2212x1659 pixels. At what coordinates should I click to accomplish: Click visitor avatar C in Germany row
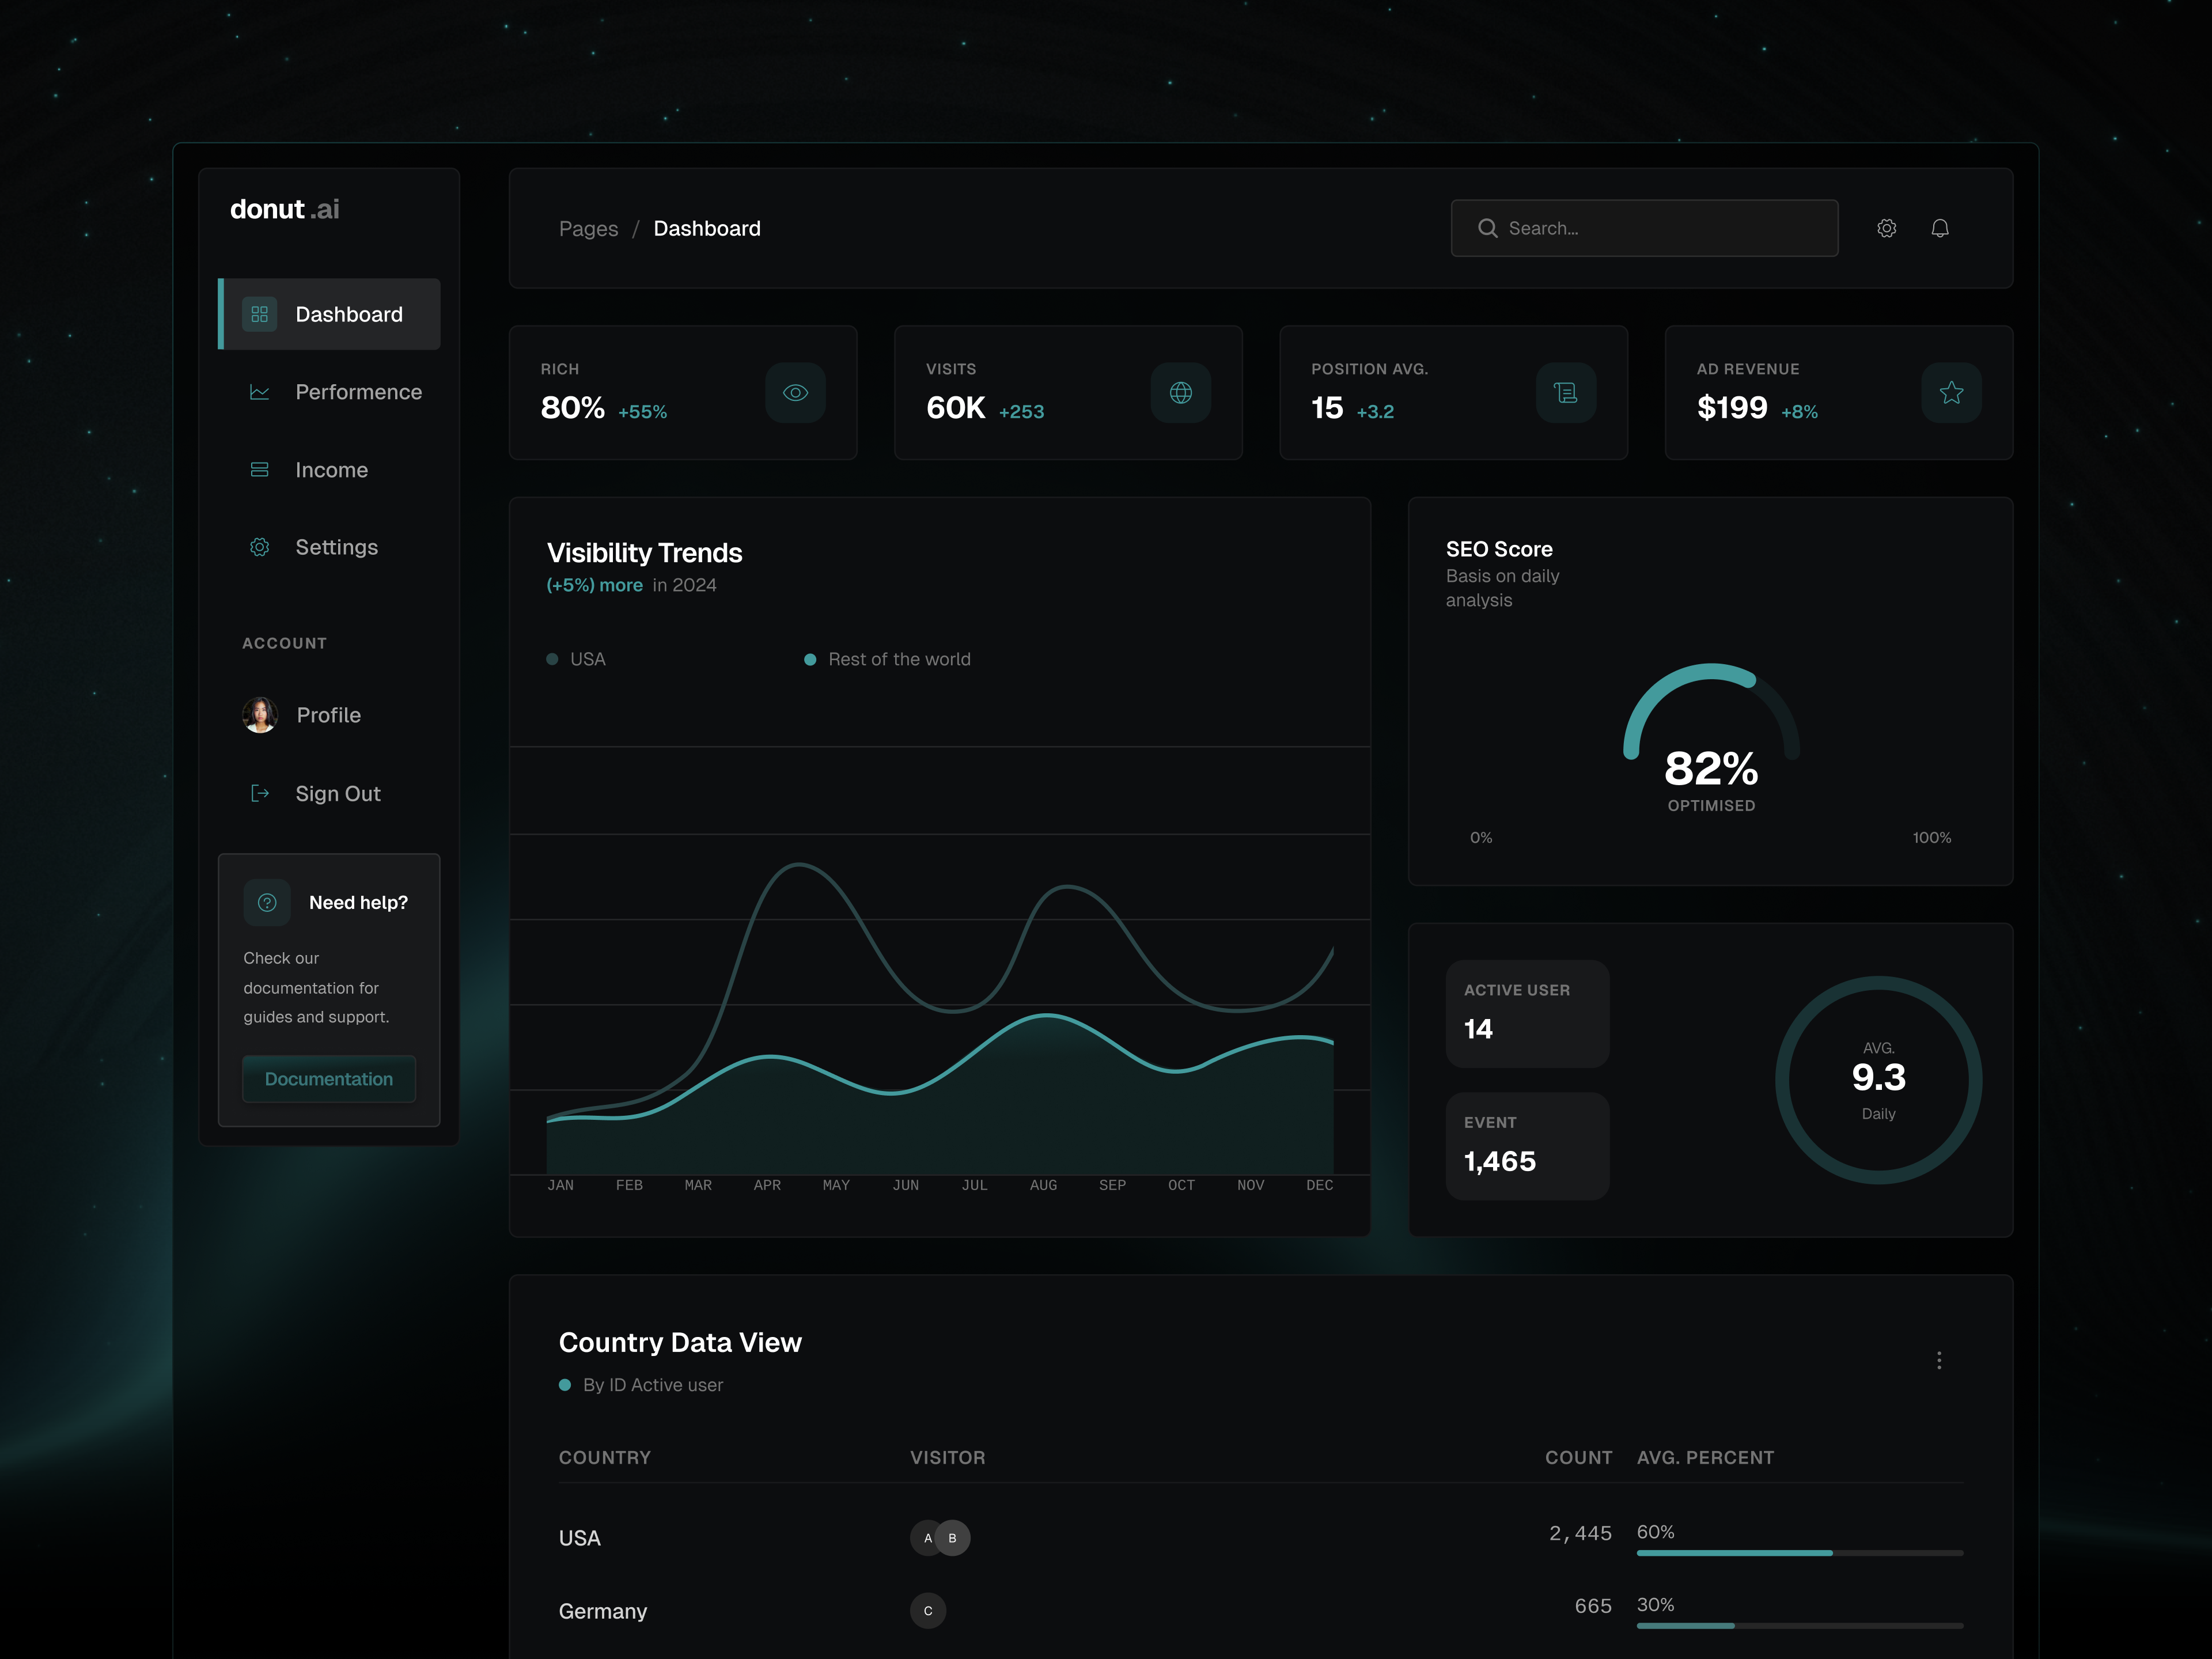928,1611
